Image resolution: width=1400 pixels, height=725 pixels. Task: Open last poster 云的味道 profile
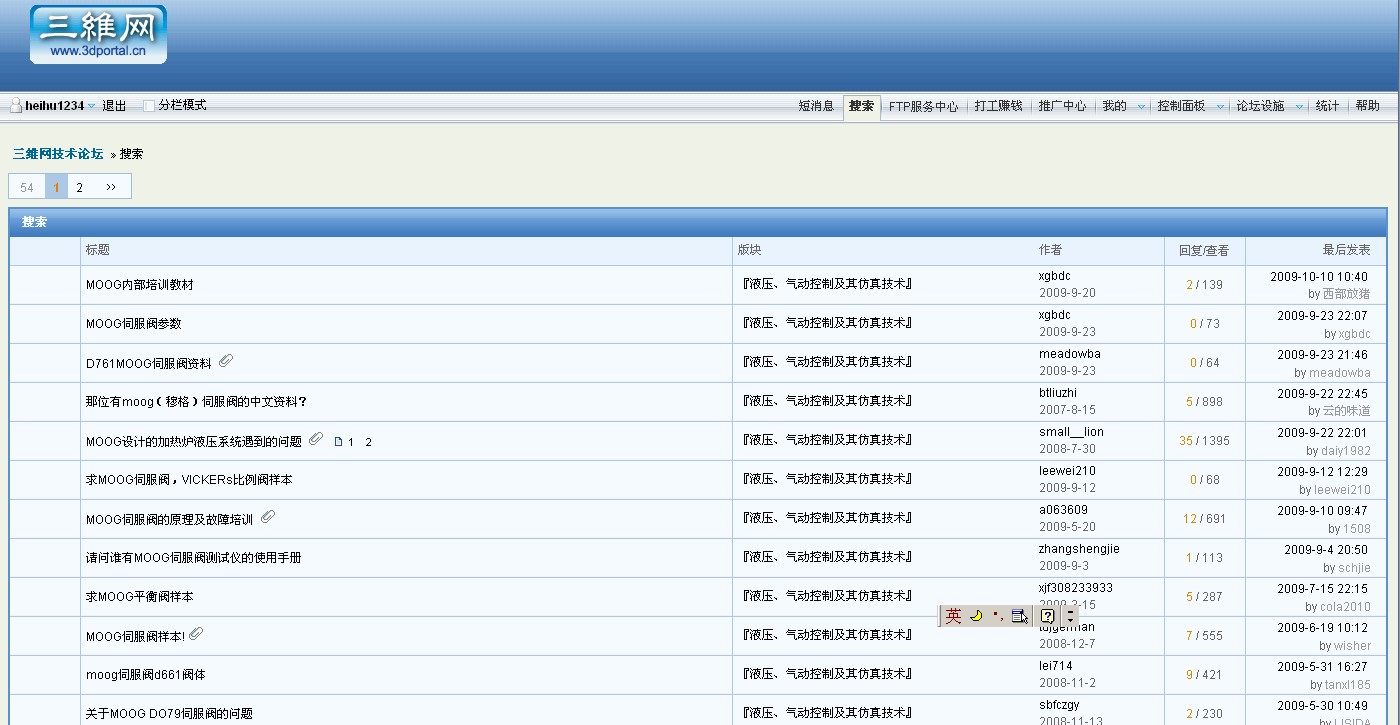coord(1347,411)
